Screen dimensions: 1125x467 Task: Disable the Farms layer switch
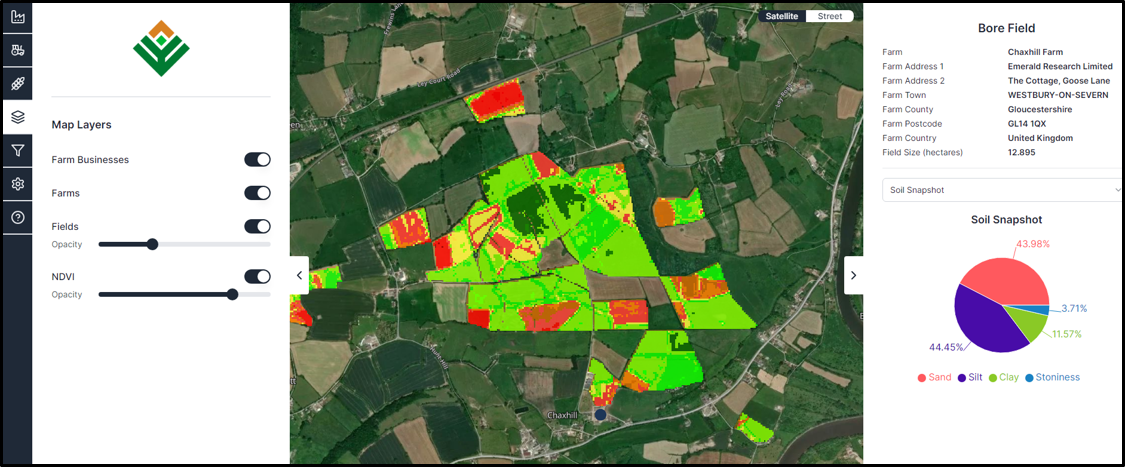tap(257, 193)
